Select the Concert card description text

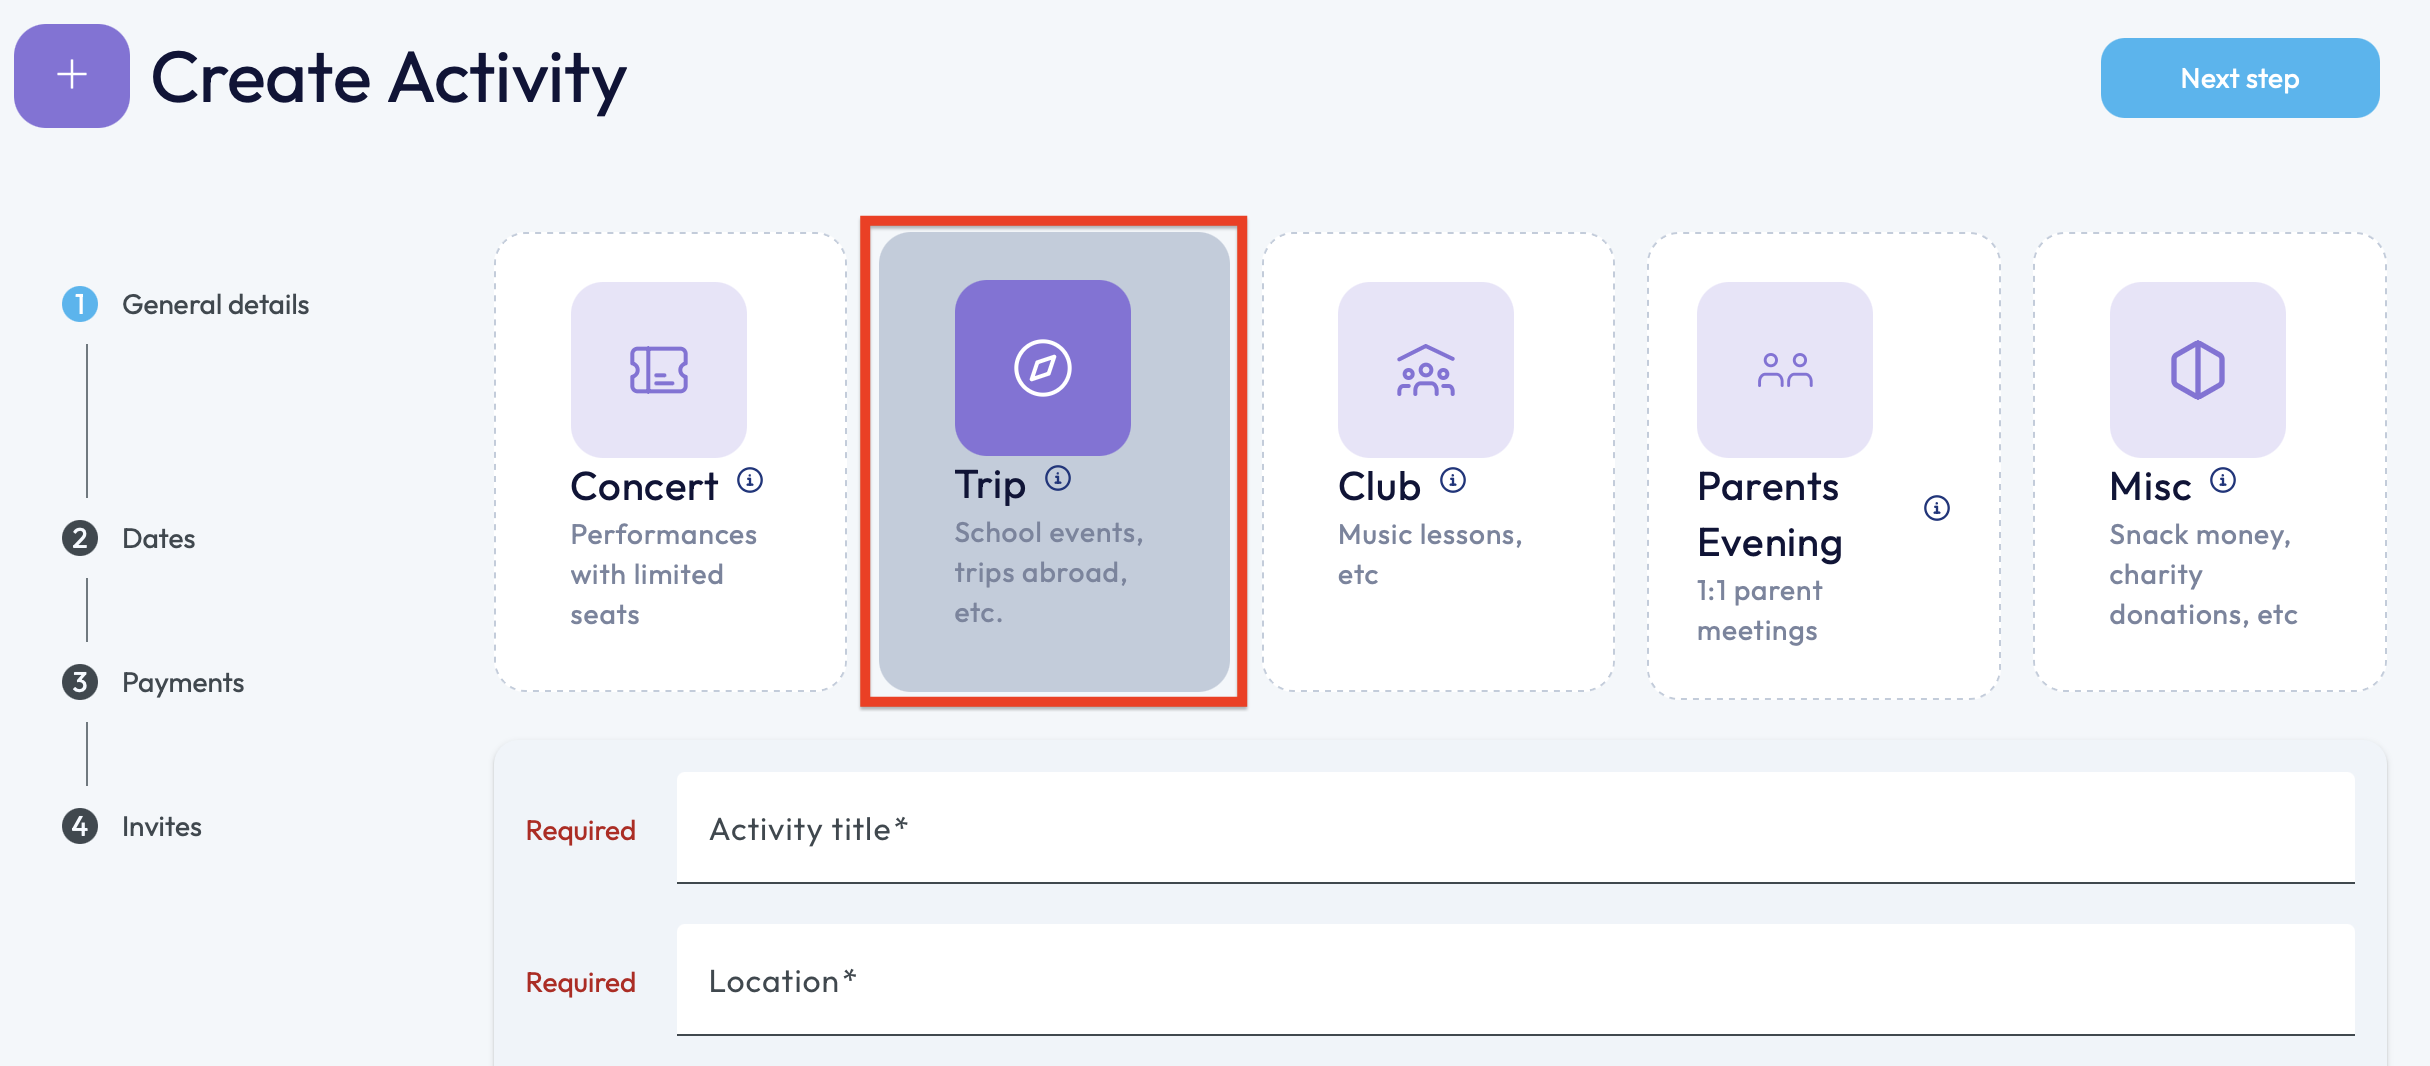662,575
